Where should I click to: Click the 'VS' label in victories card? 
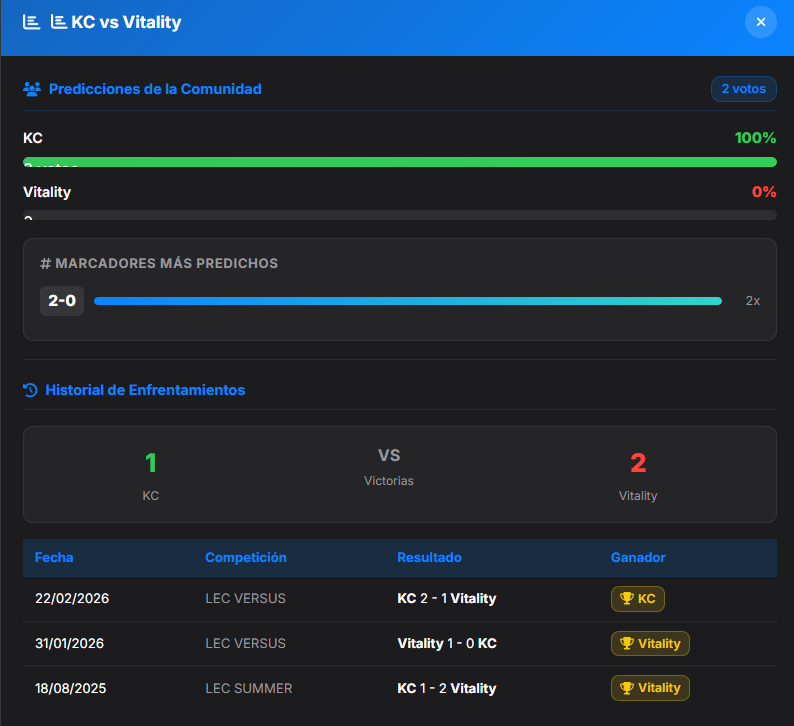coord(389,456)
